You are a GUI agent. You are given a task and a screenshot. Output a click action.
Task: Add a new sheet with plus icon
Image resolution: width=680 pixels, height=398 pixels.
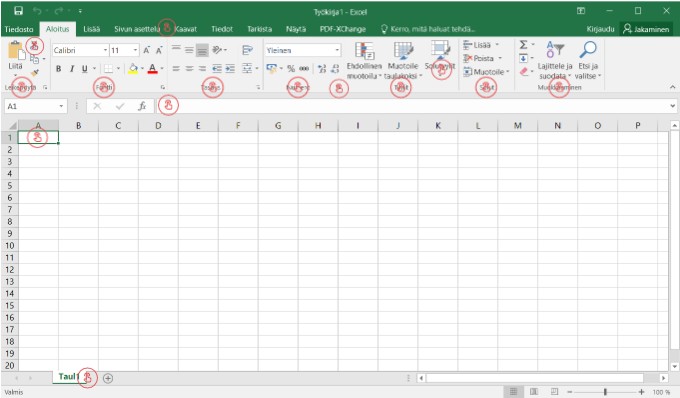point(108,378)
